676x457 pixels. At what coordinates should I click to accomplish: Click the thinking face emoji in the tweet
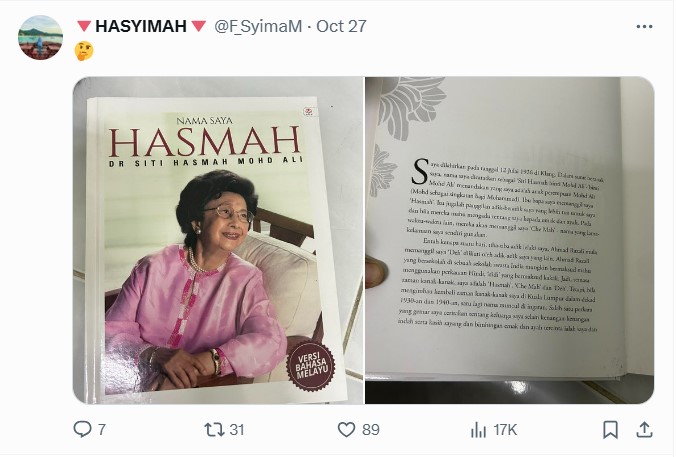[84, 51]
